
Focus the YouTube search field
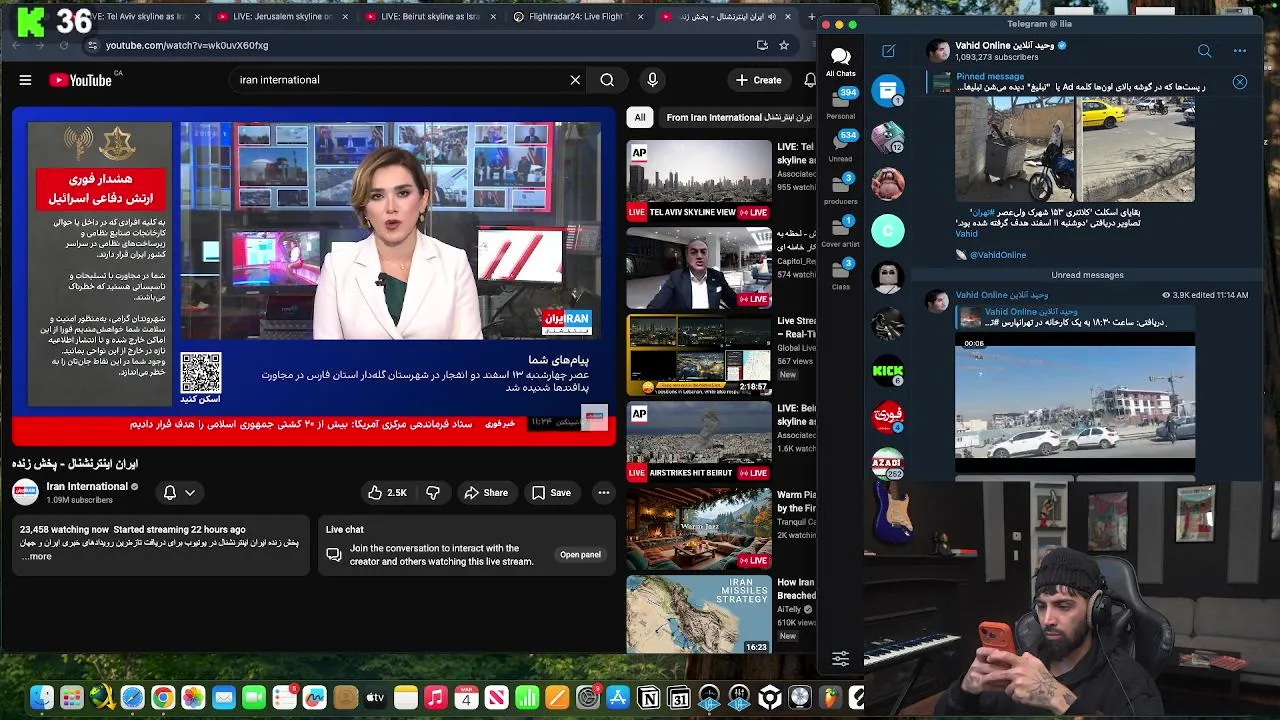click(400, 80)
